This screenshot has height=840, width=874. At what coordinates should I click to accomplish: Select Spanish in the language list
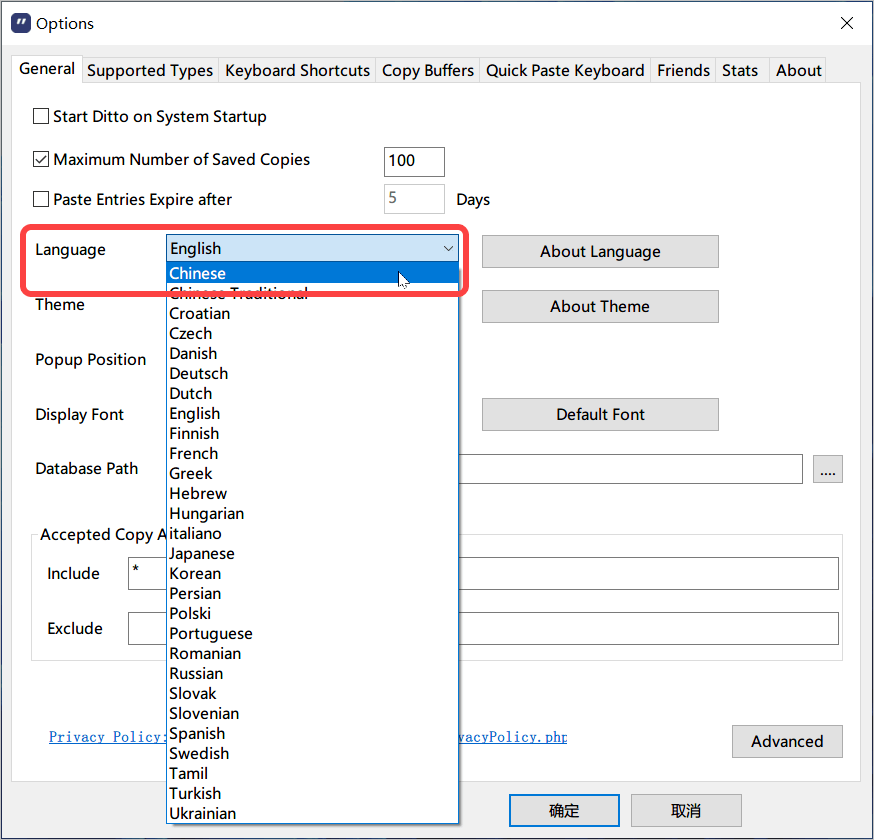[x=312, y=734]
